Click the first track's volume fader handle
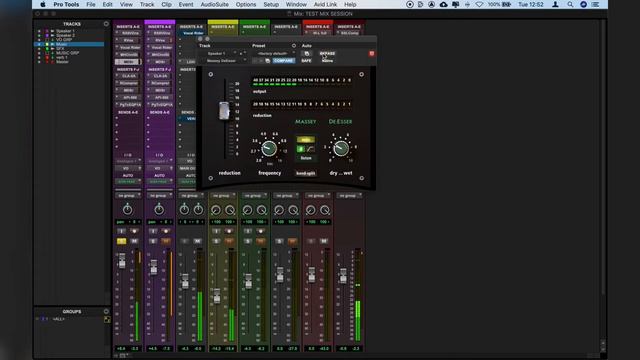Image resolution: width=640 pixels, height=360 pixels. pos(122,260)
